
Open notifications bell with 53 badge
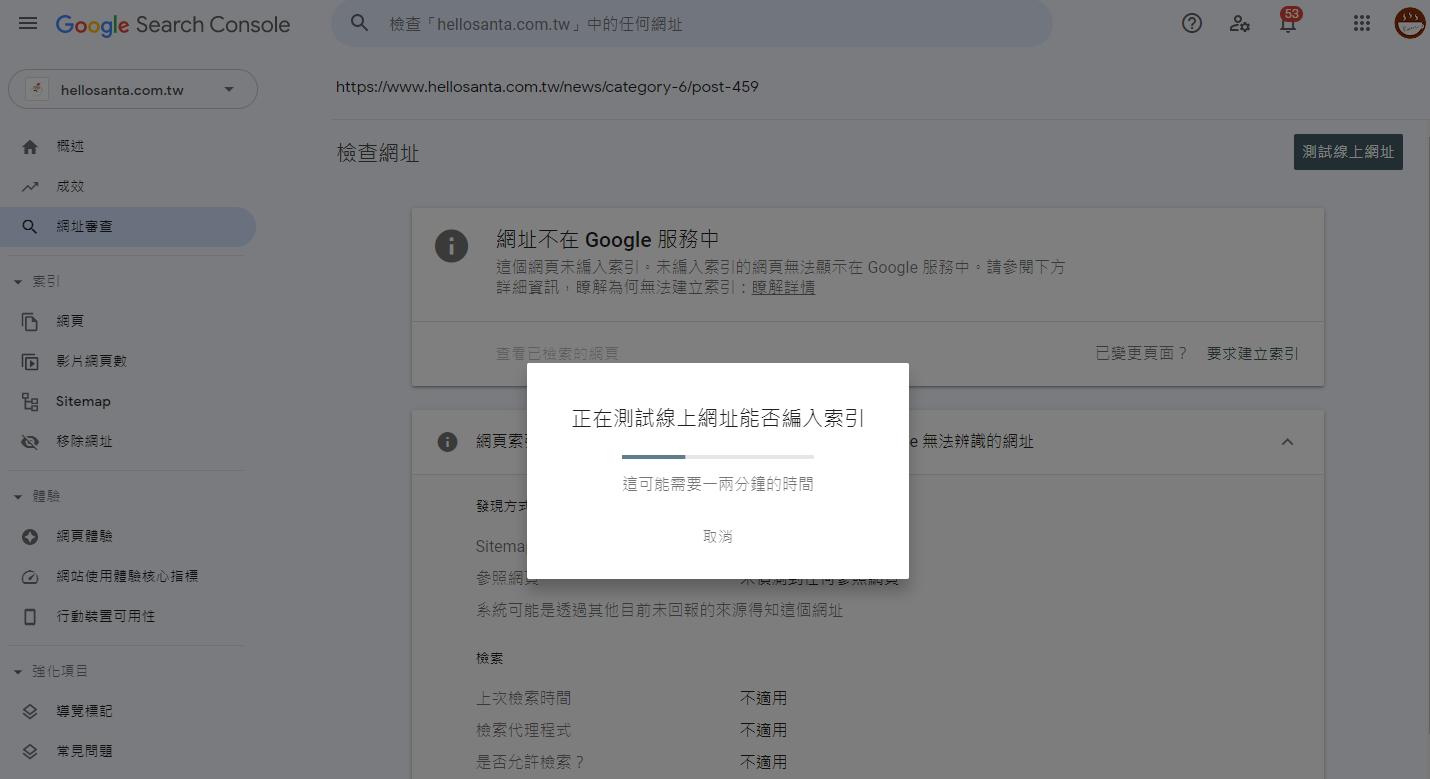[1289, 21]
